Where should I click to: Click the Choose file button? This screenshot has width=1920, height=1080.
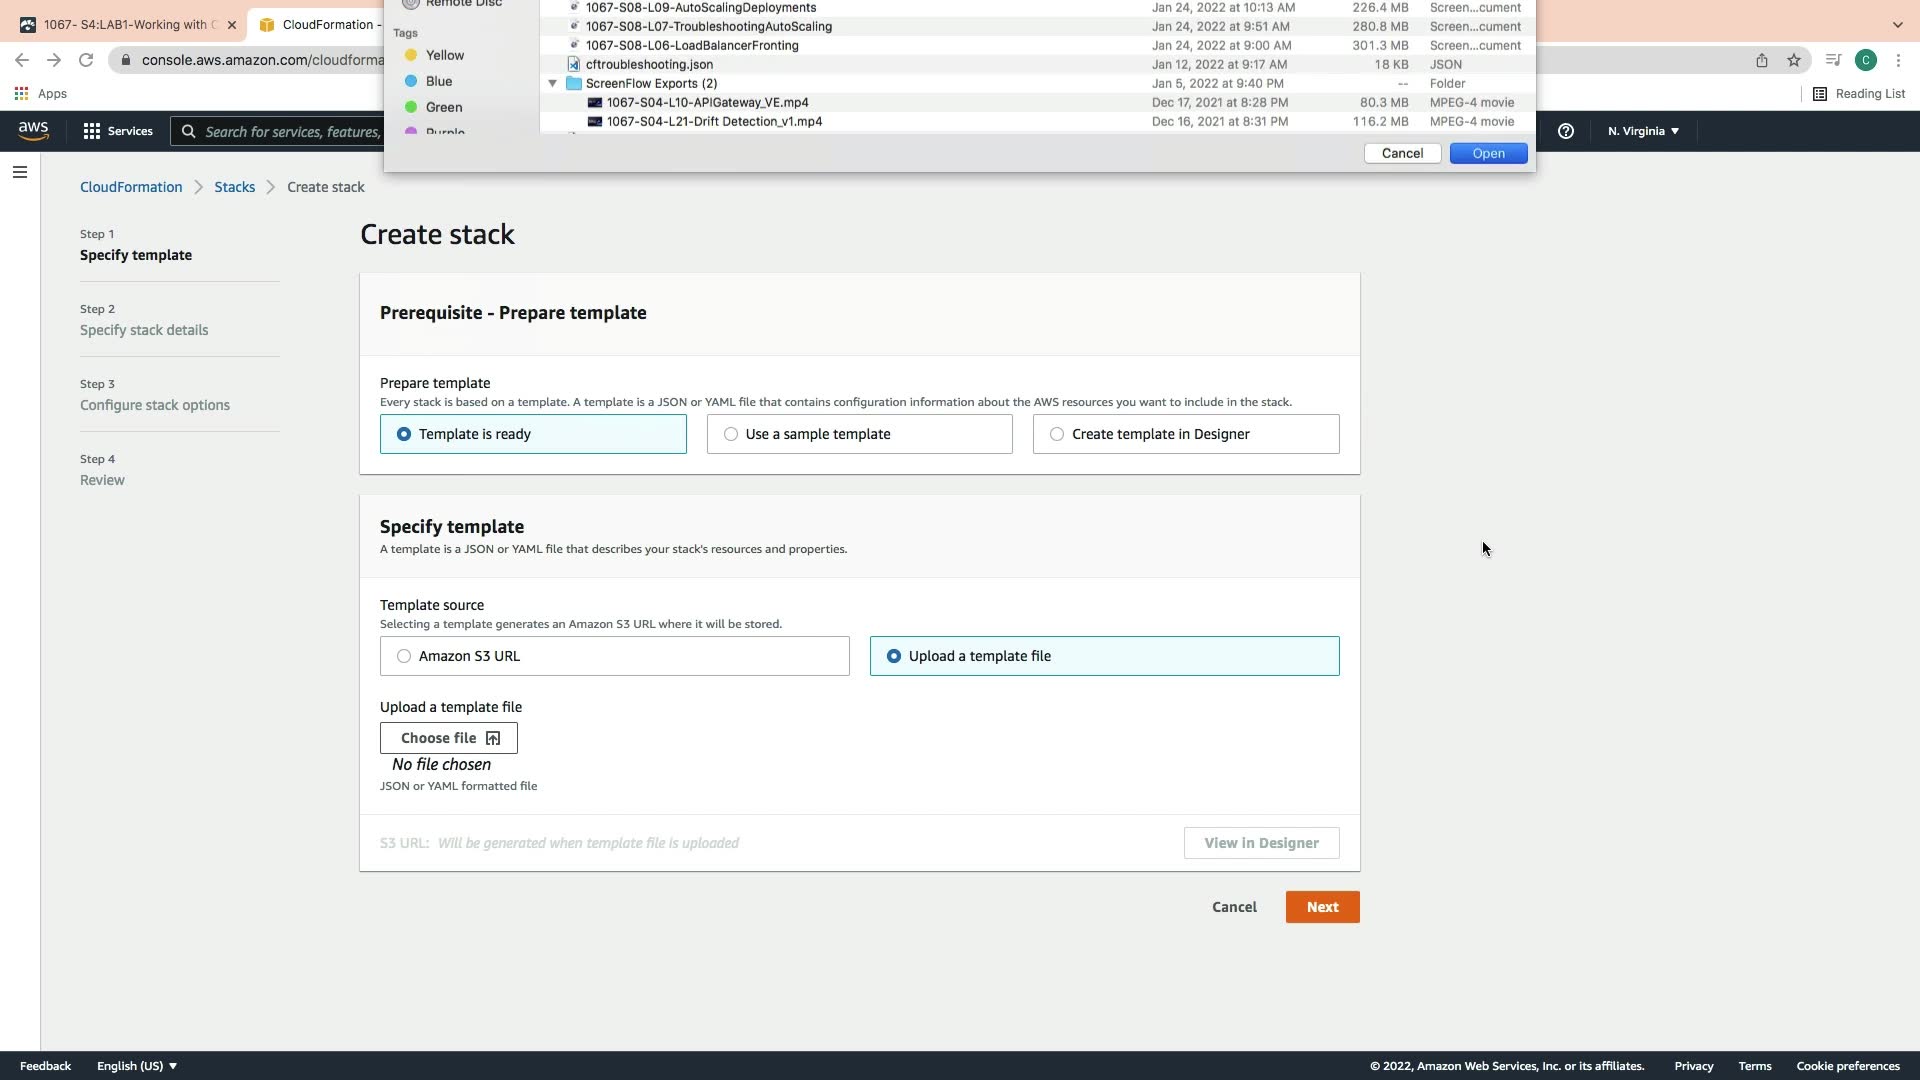pos(448,738)
